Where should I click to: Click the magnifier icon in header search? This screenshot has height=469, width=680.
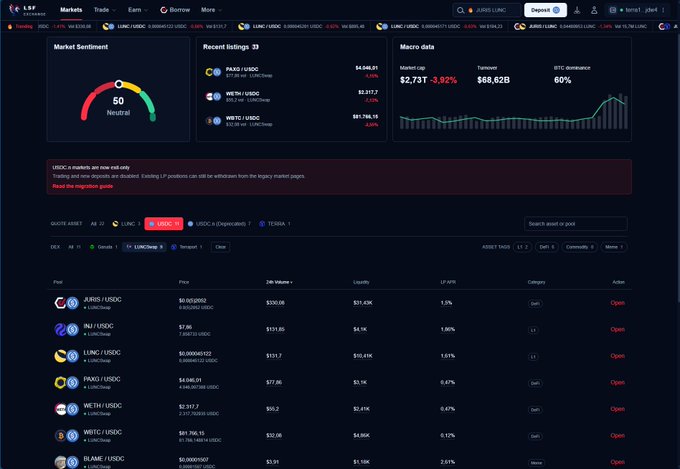460,10
